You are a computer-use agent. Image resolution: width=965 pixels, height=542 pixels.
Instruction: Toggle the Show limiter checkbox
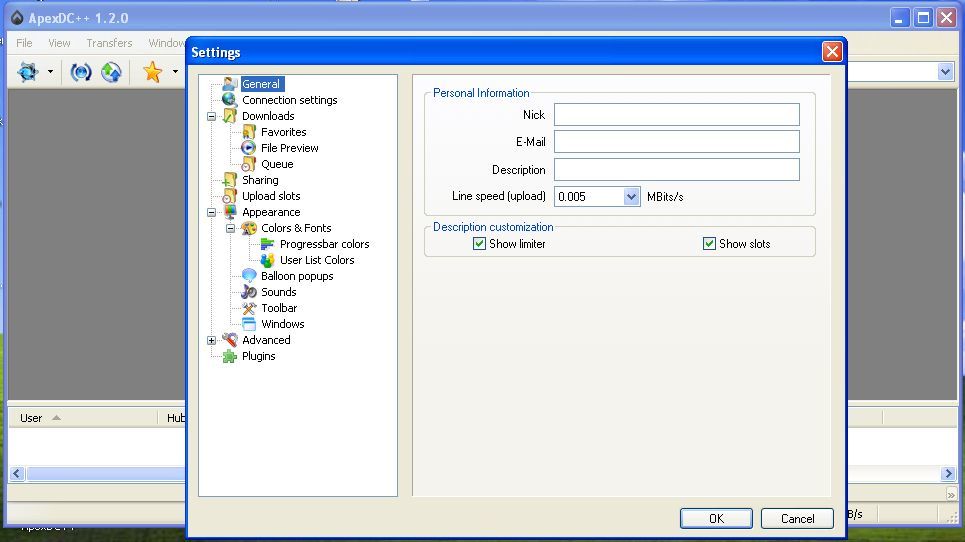pos(479,244)
